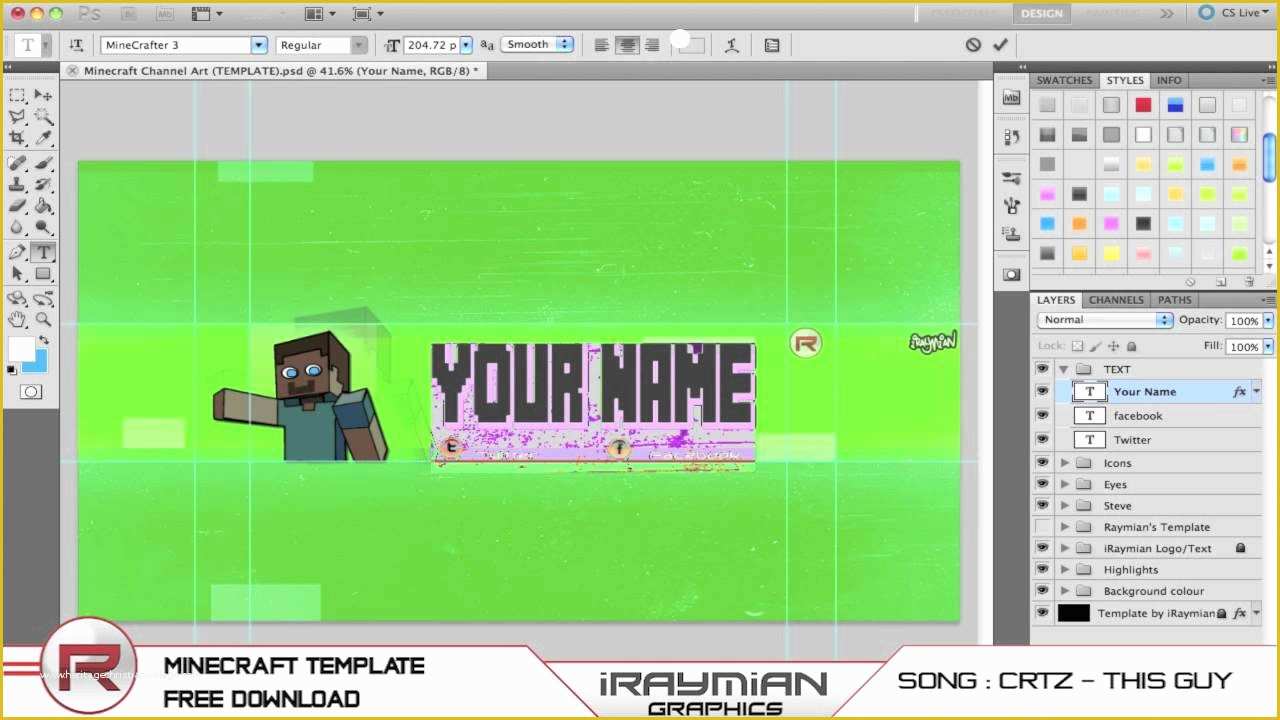
Task: Select the Dodge tool
Action: [43, 228]
